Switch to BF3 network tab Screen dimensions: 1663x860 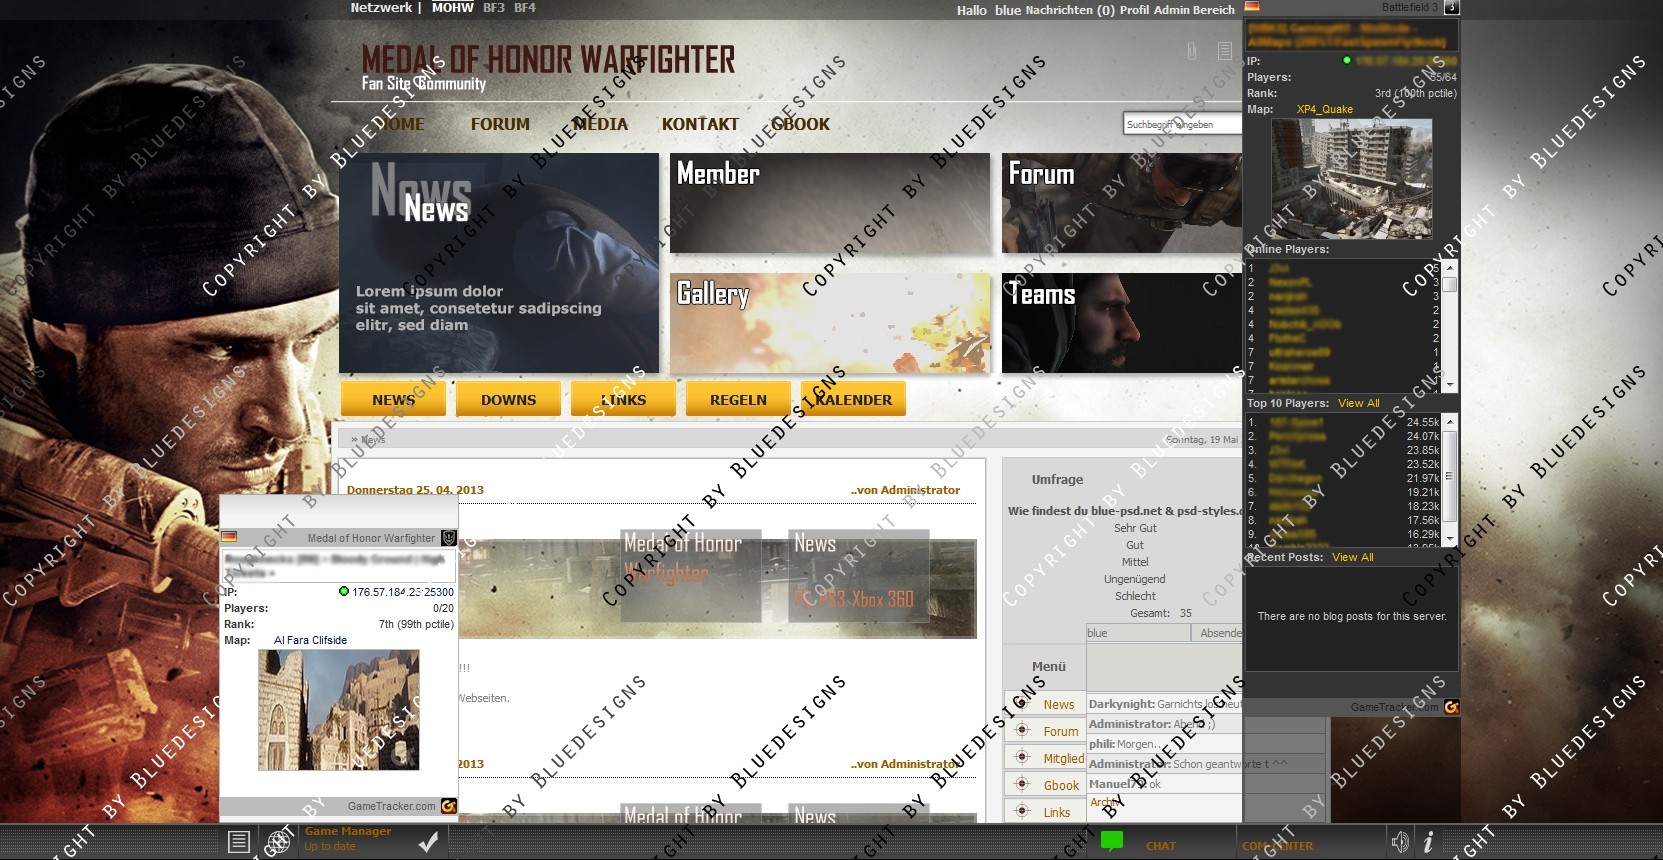[x=494, y=7]
